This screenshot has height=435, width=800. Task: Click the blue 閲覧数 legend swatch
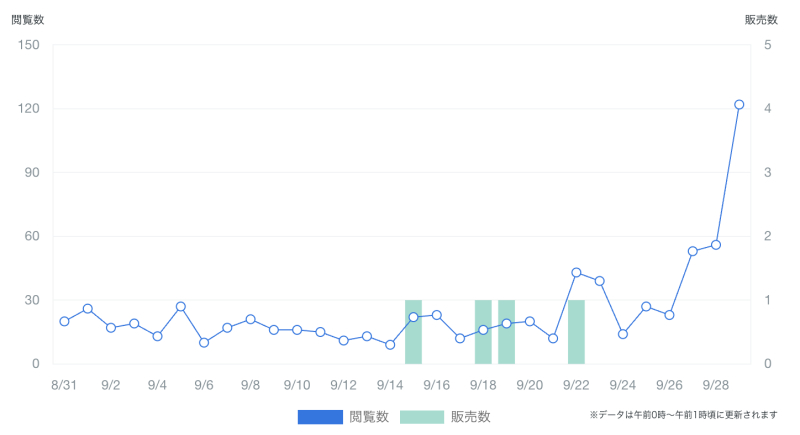click(x=320, y=417)
